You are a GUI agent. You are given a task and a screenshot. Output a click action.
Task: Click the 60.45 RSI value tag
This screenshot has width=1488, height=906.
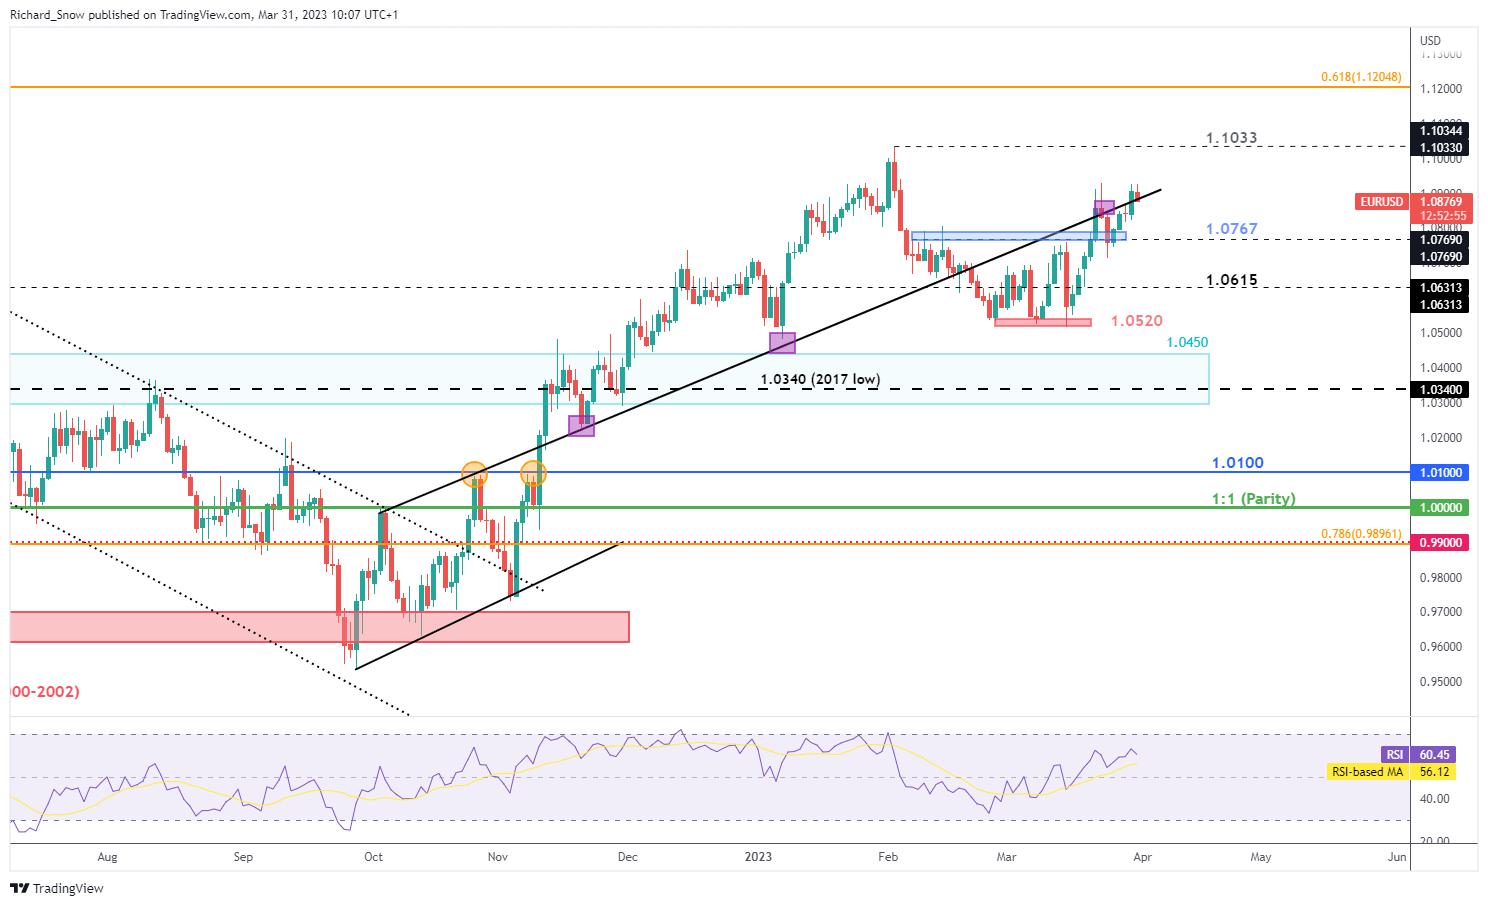(x=1434, y=755)
